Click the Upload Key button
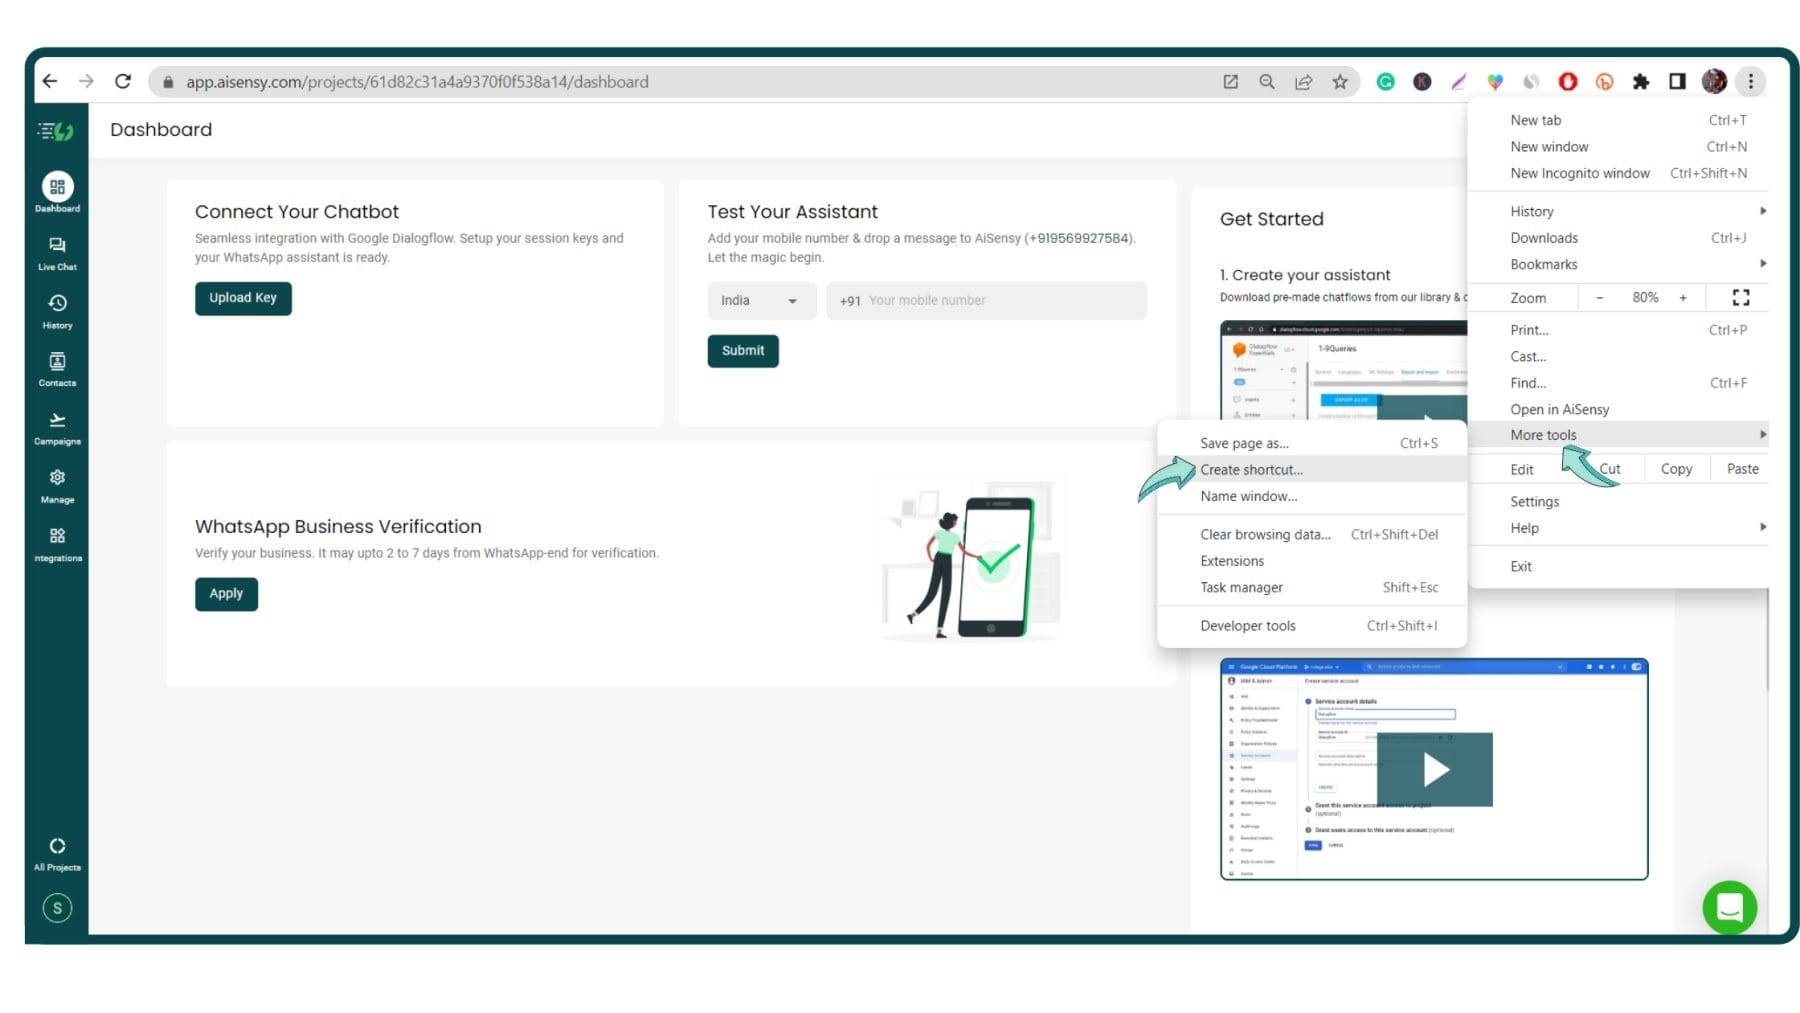This screenshot has height=1013, width=1800. click(x=243, y=298)
